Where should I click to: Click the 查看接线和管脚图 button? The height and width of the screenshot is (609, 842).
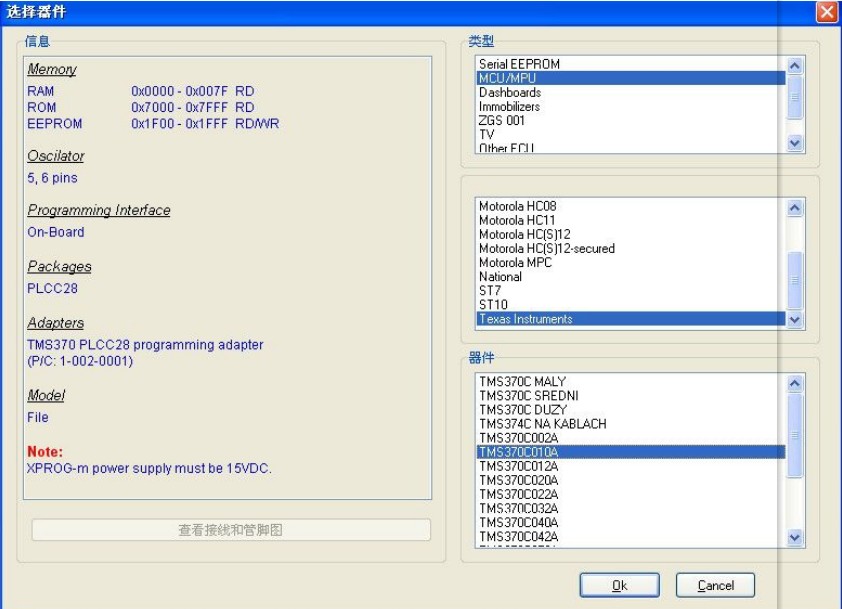pos(231,530)
